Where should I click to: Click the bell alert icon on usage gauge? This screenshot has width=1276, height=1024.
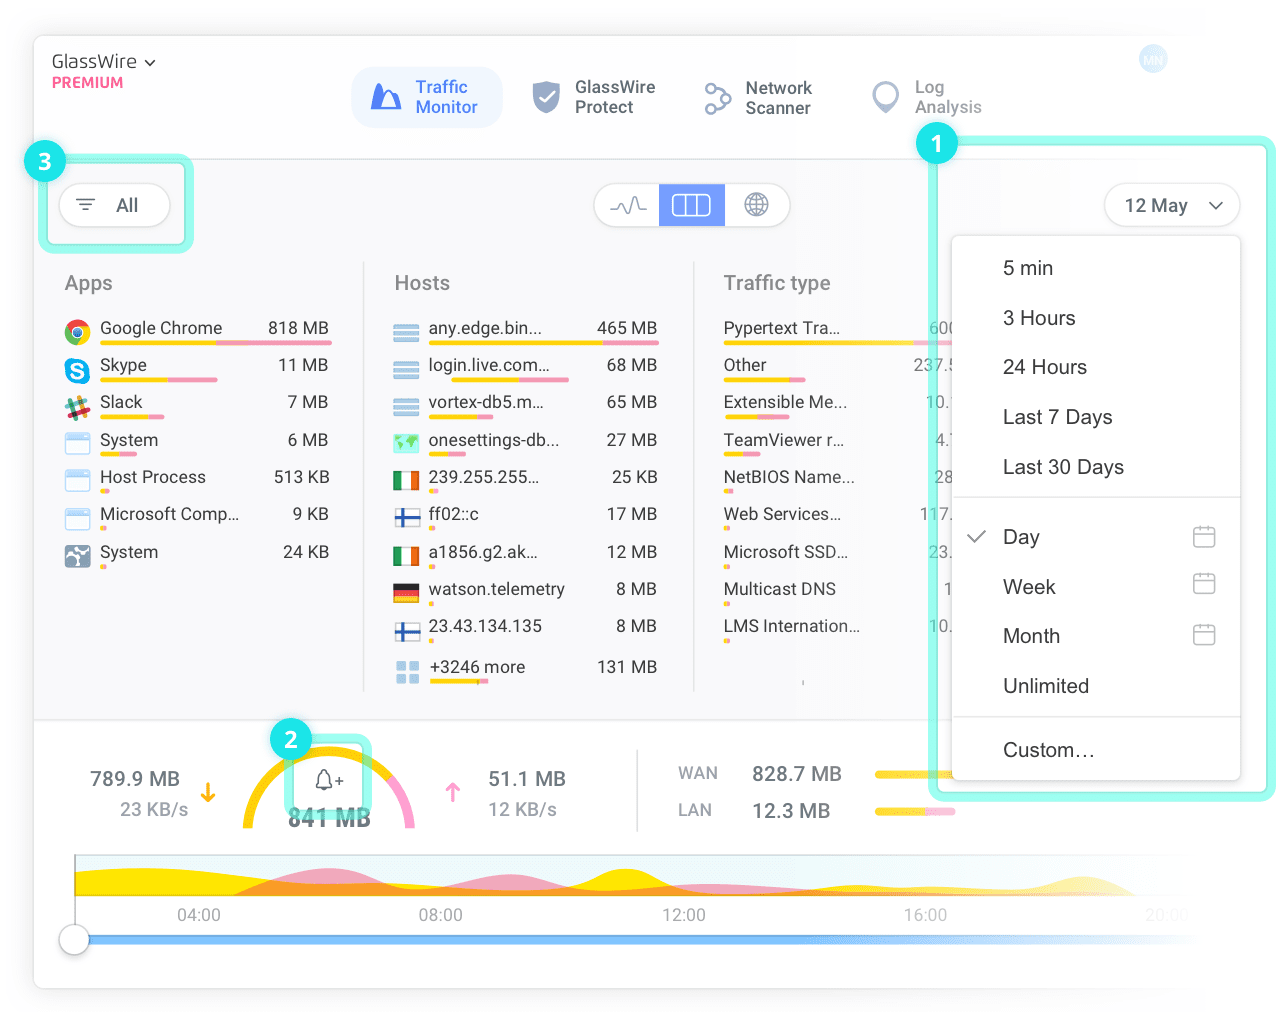[x=328, y=780]
